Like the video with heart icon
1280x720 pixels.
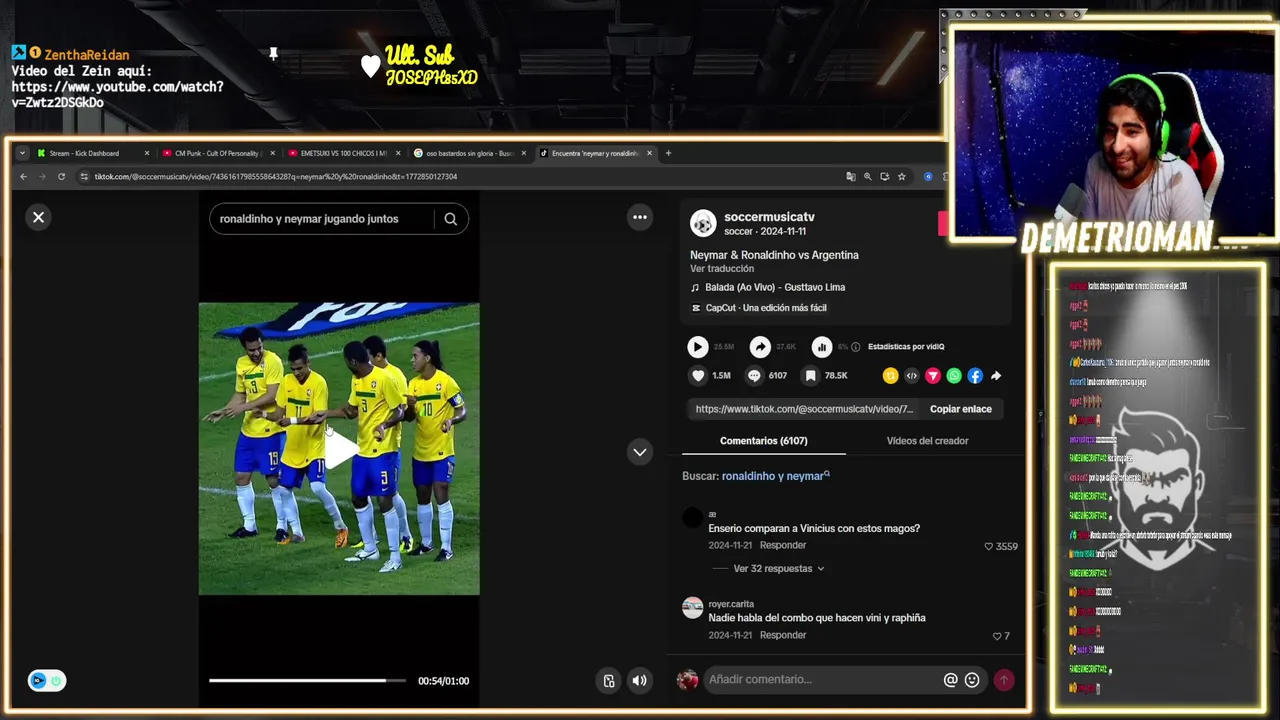[x=698, y=376]
